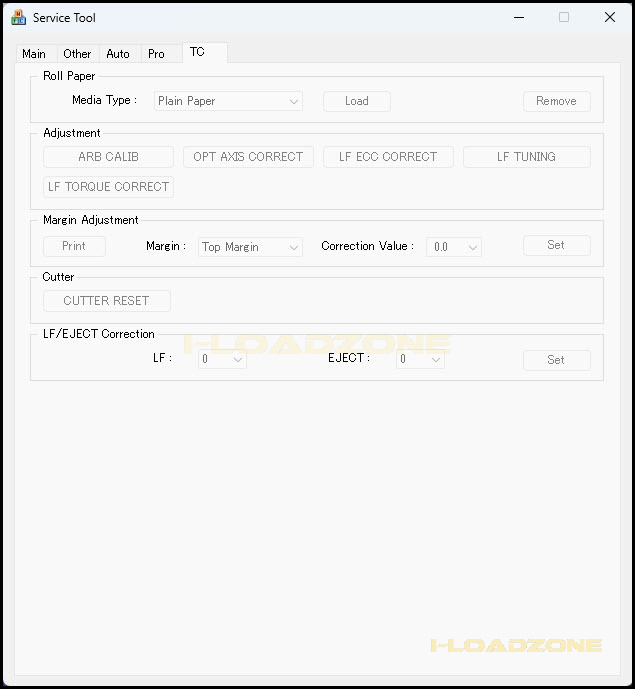Open the Top Margin dropdown
The width and height of the screenshot is (635, 689).
tap(250, 247)
